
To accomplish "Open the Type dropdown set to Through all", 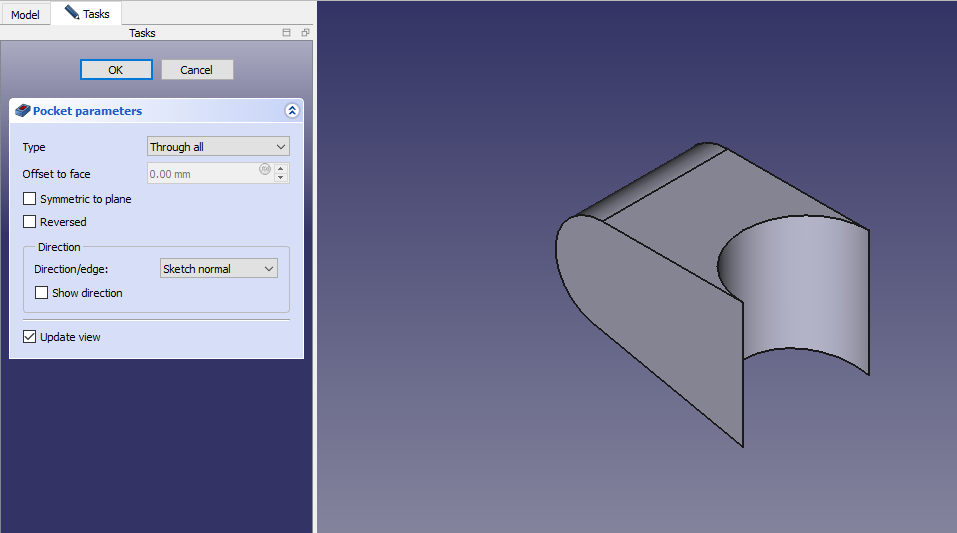I will tap(218, 147).
